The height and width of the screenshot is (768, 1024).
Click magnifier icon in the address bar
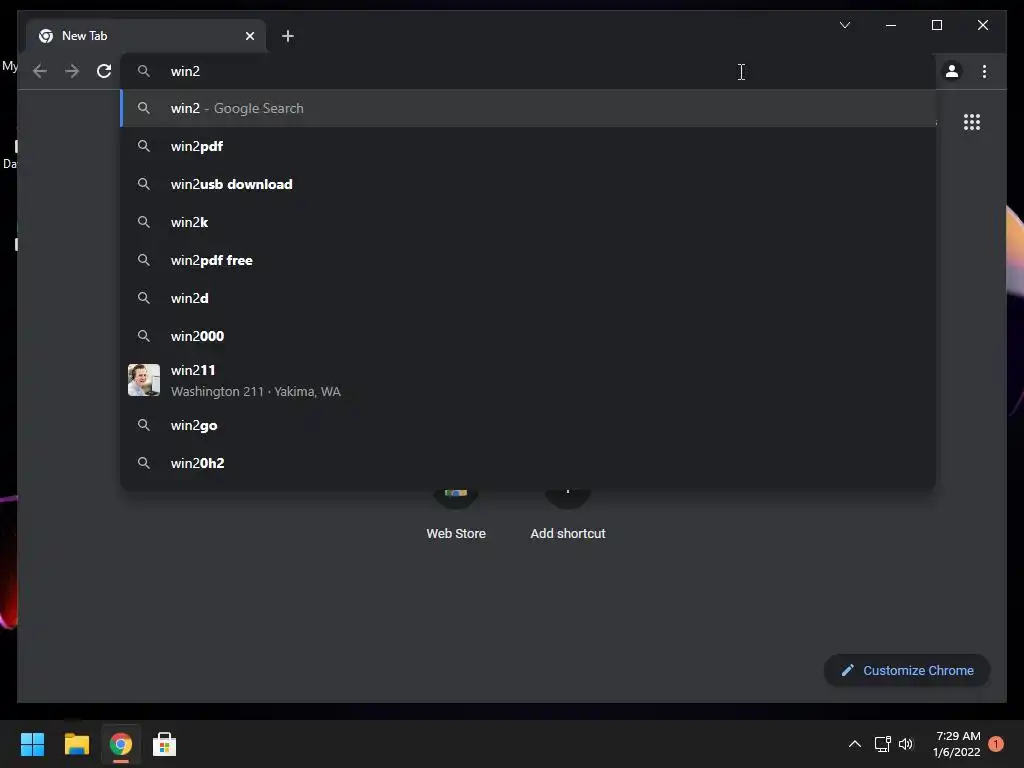coord(144,71)
